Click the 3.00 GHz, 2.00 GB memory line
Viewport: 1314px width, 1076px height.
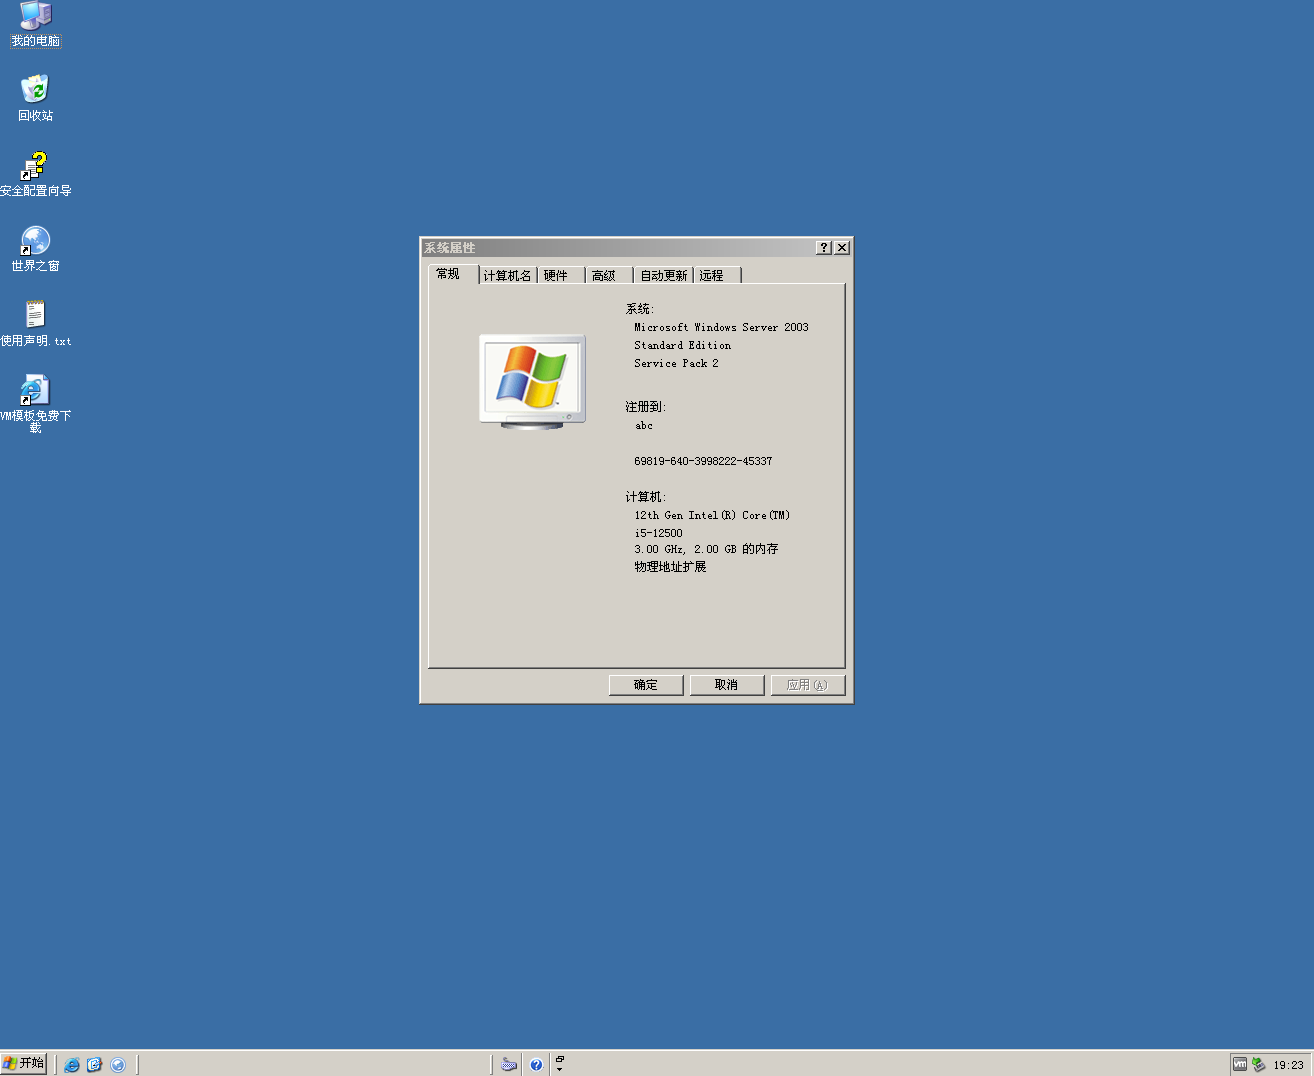(x=706, y=549)
